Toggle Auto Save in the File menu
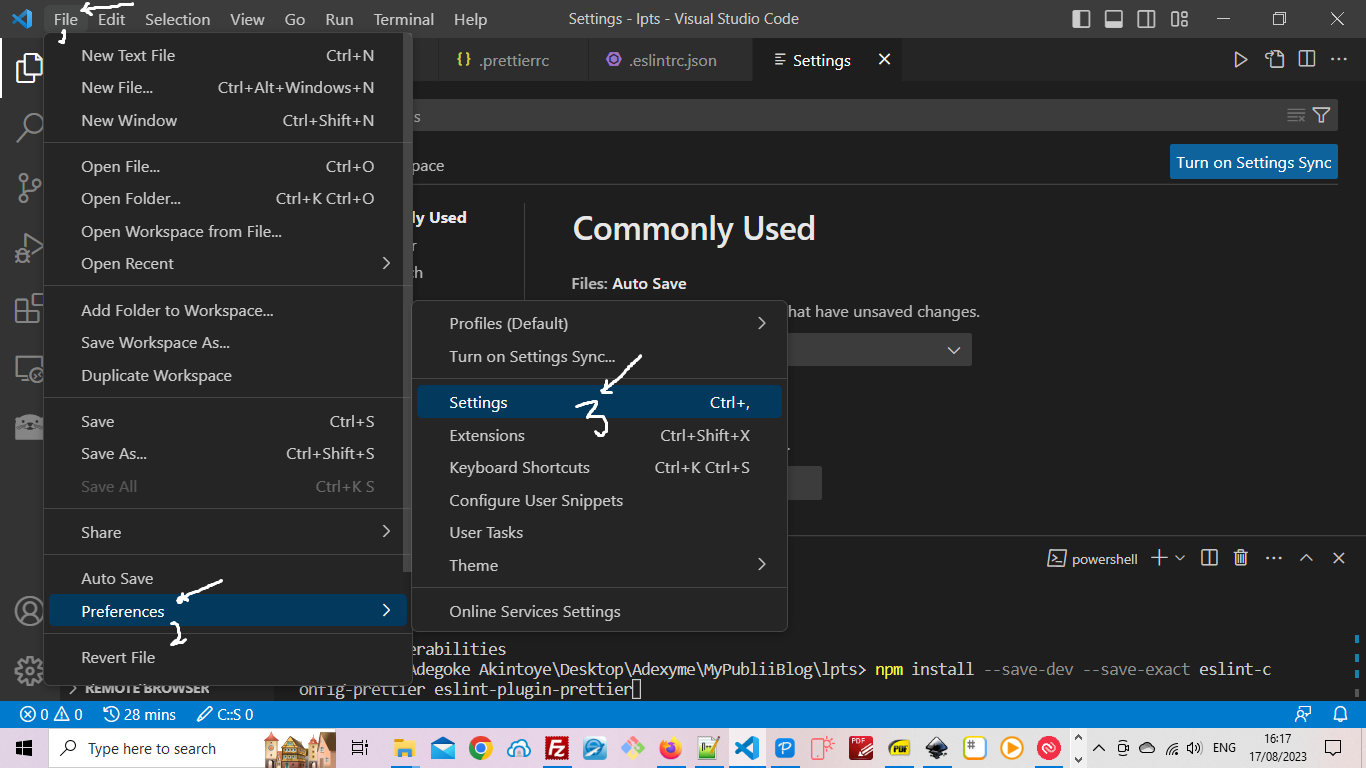 point(117,578)
